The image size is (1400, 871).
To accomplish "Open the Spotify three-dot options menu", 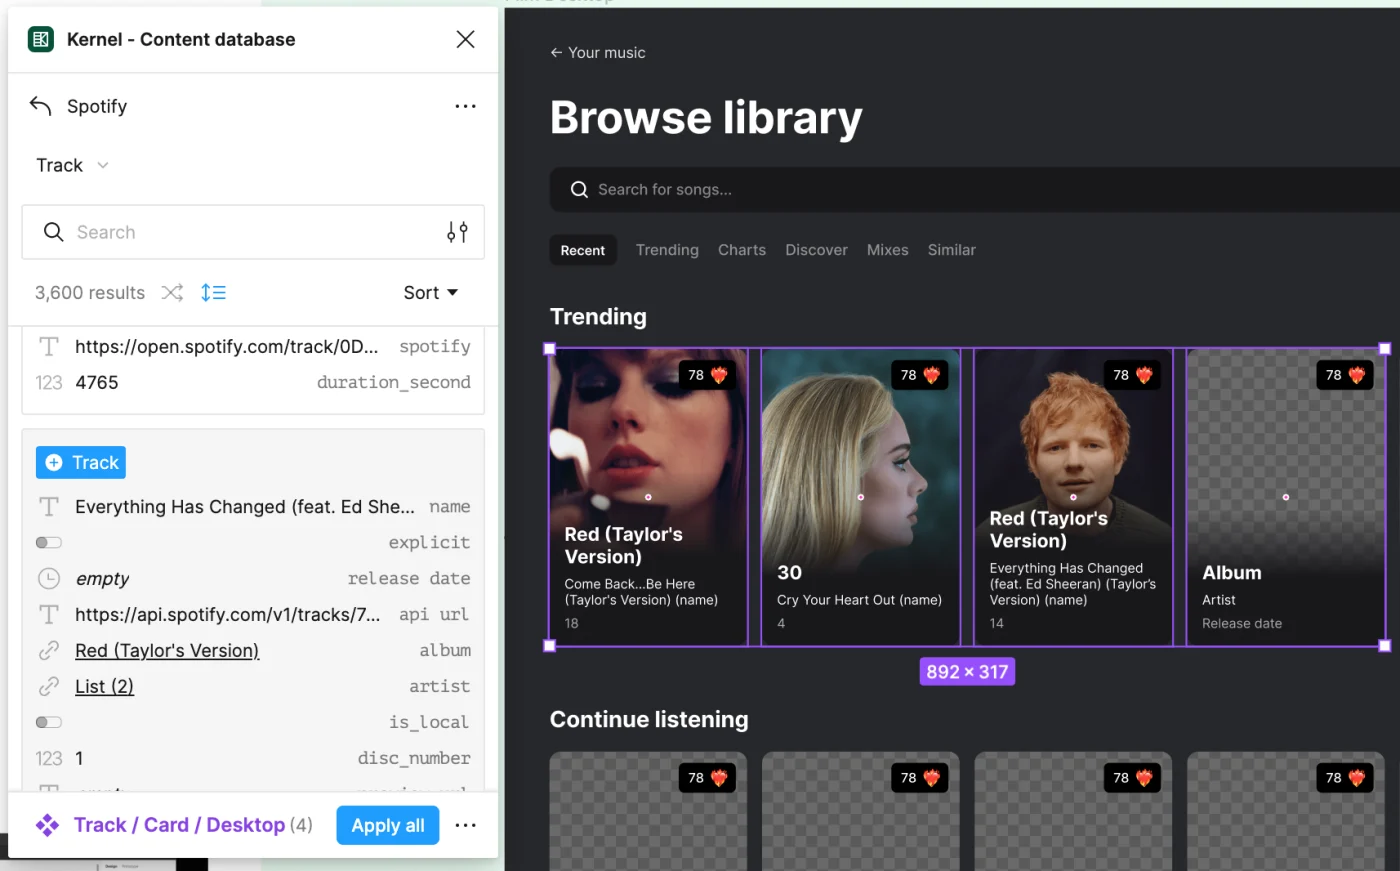I will pos(465,106).
